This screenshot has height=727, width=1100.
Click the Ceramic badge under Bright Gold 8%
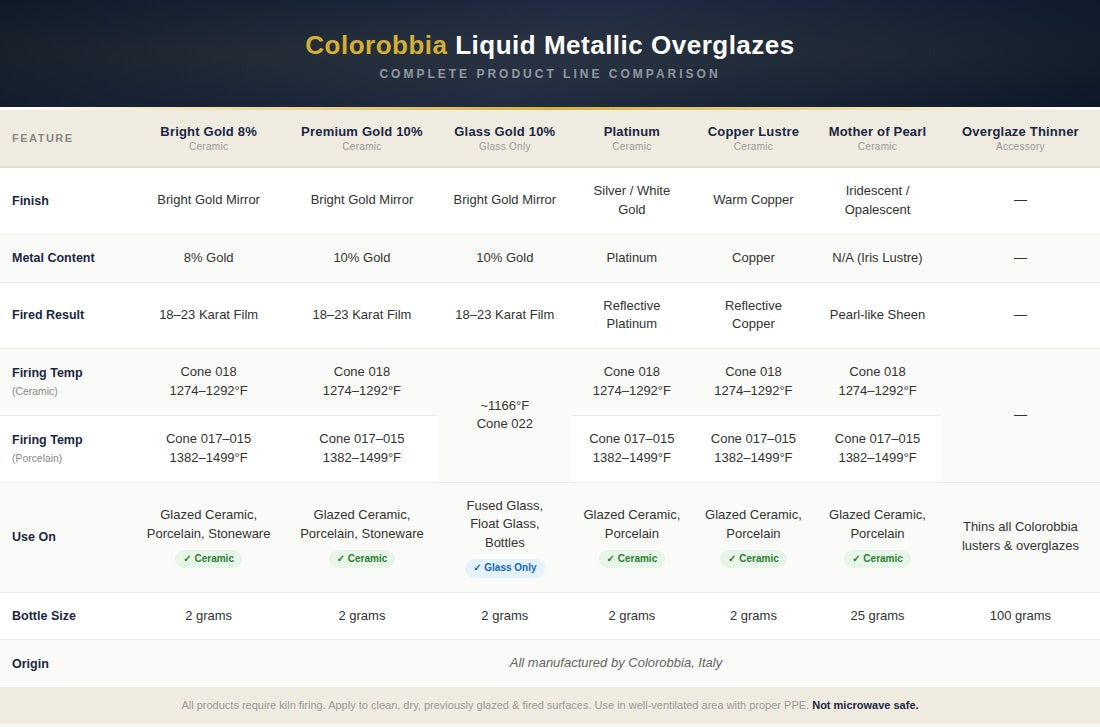208,559
